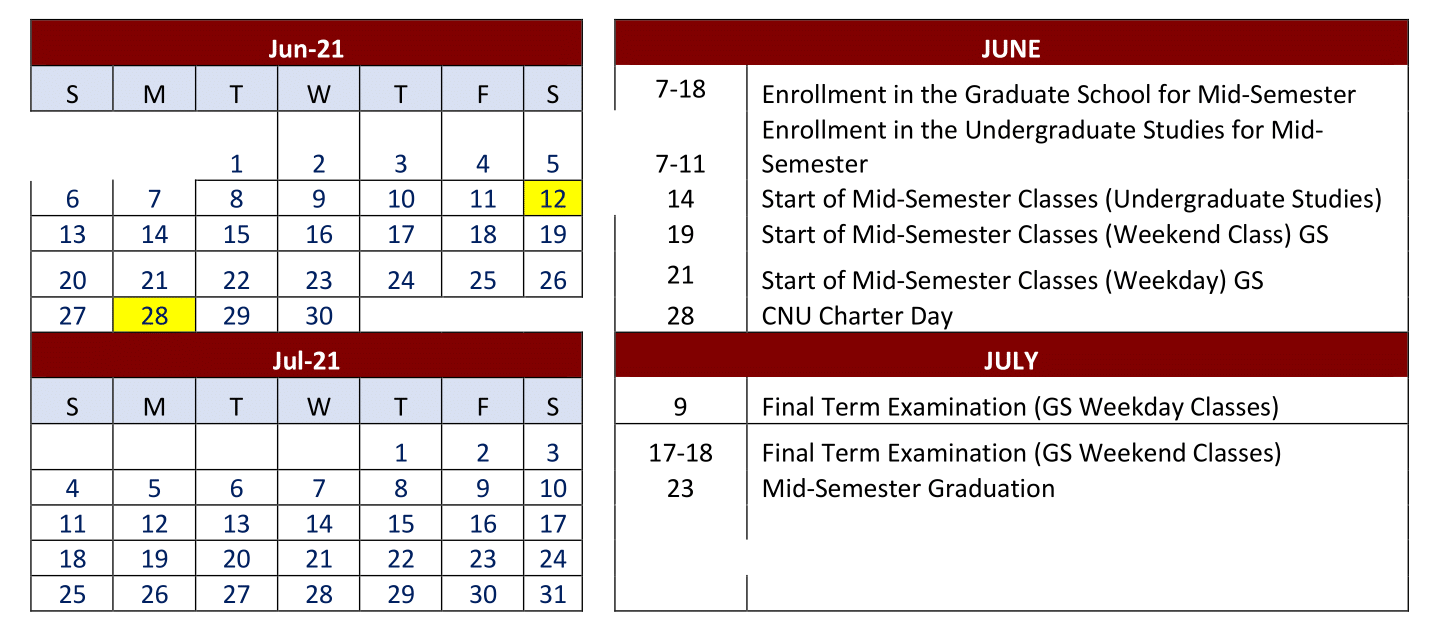Viewport: 1438px width, 643px height.
Task: Select the 7-18 date range cell
Action: [x=680, y=89]
